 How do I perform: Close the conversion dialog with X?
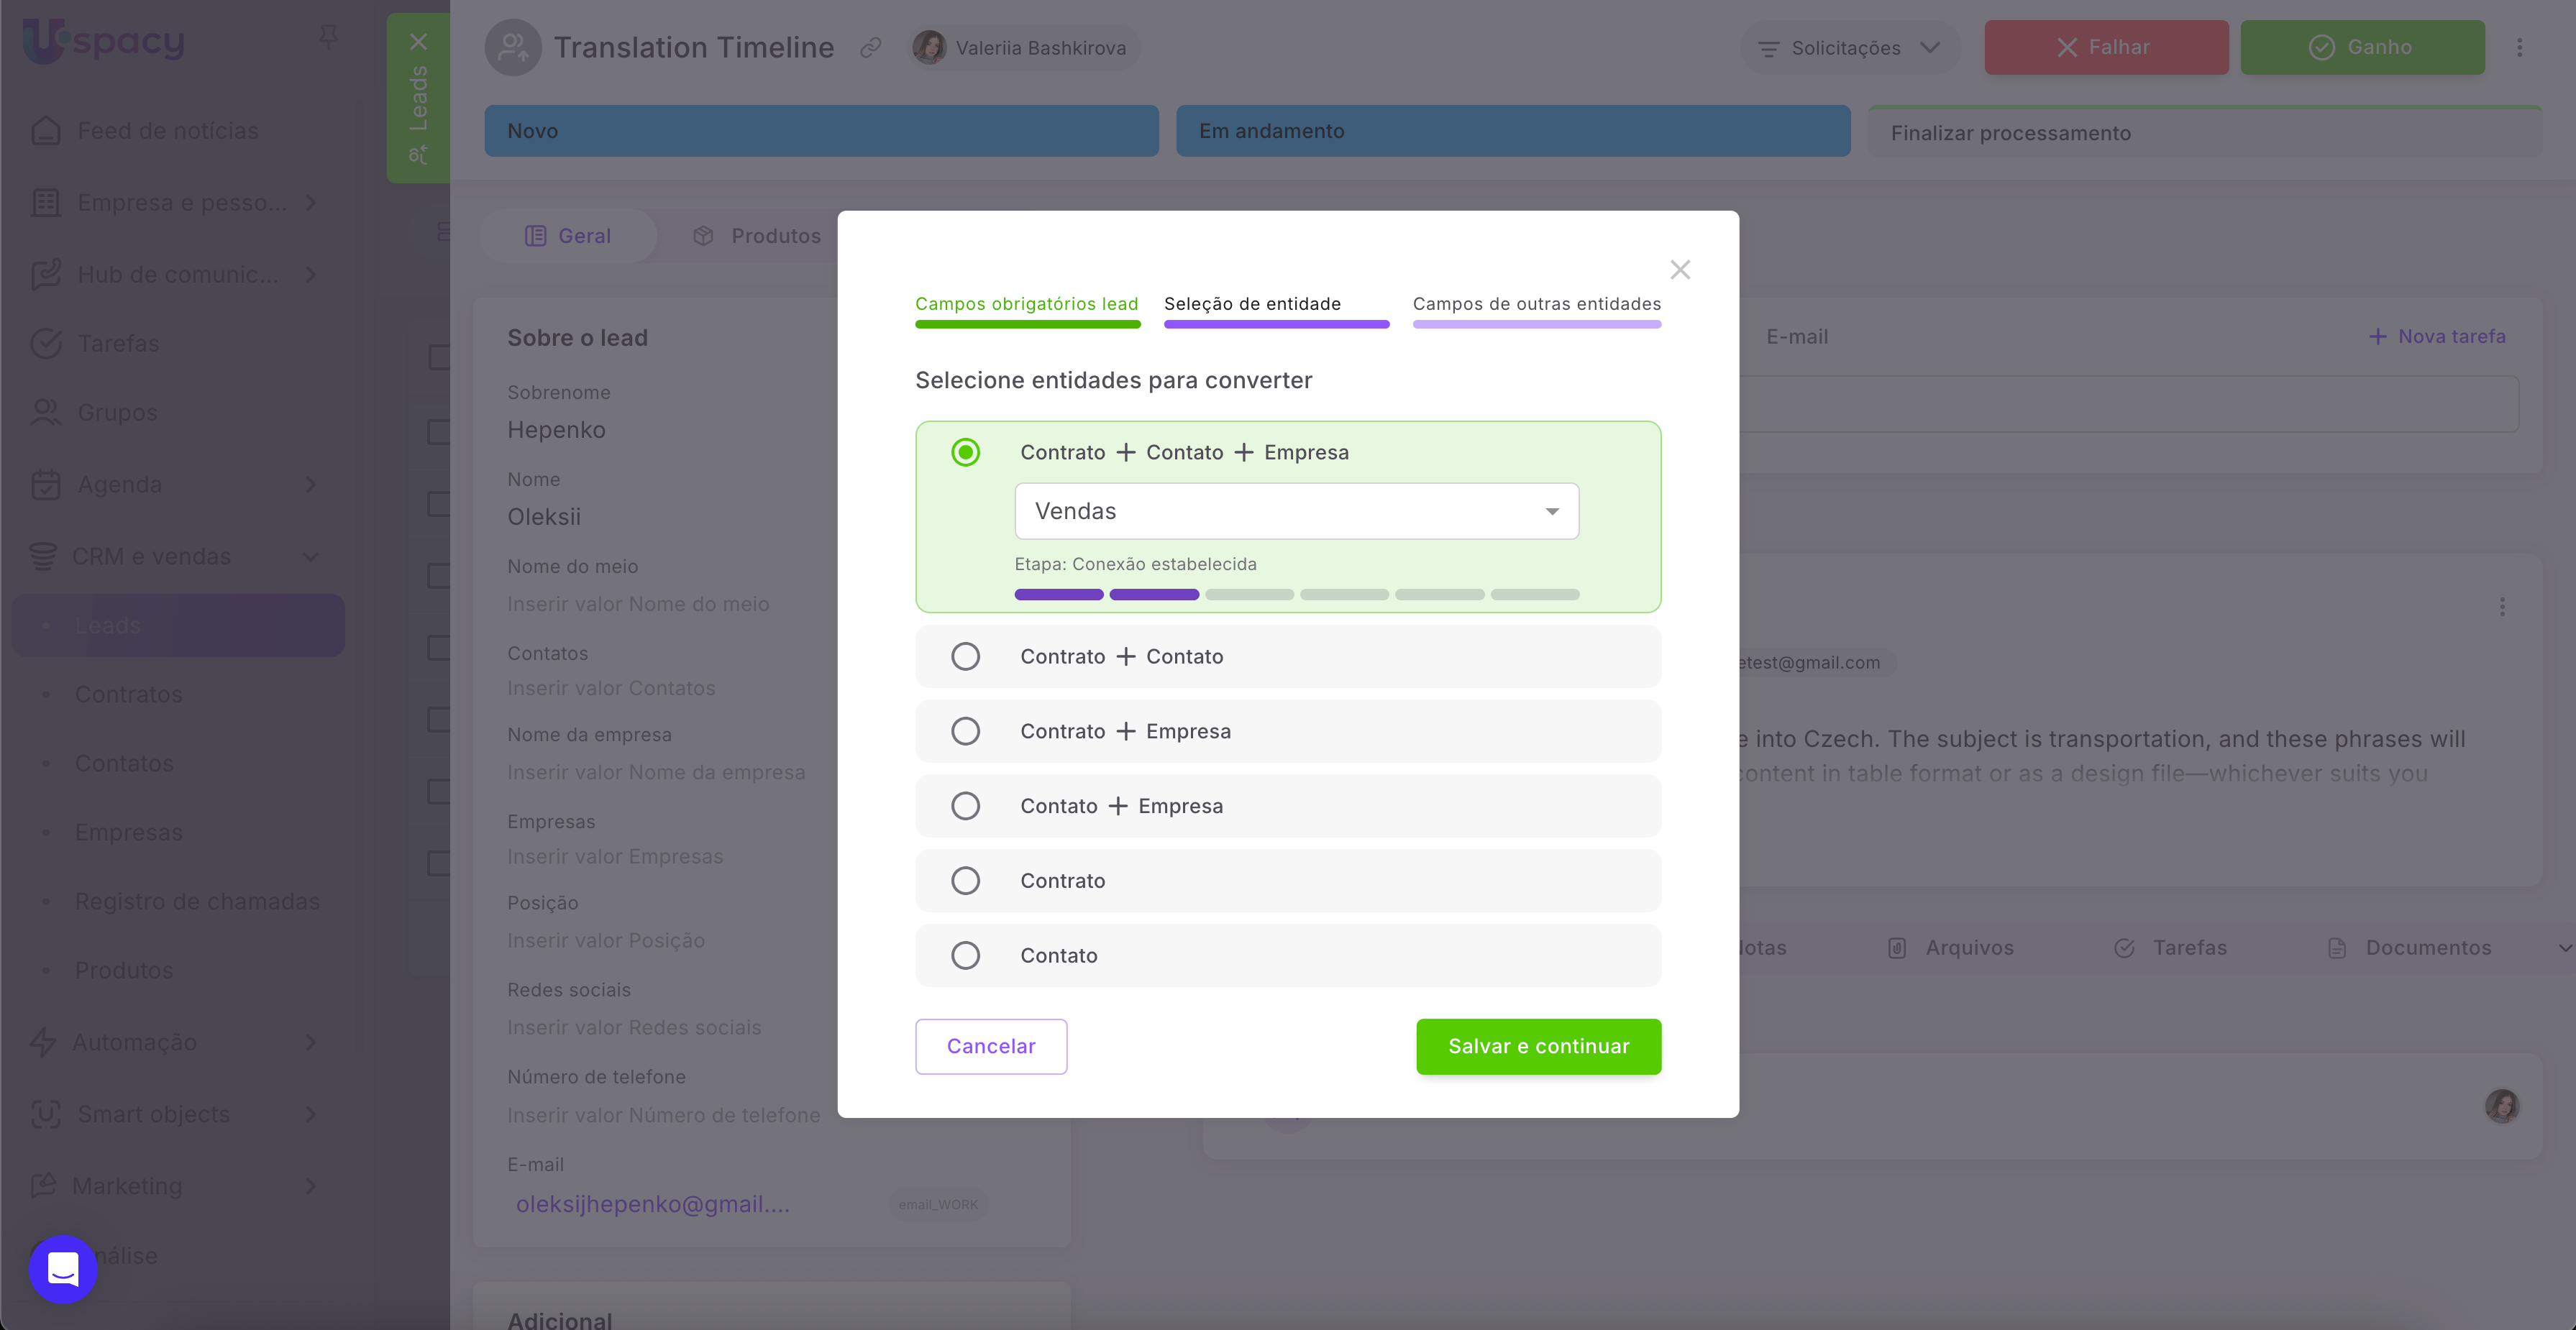pos(1680,270)
